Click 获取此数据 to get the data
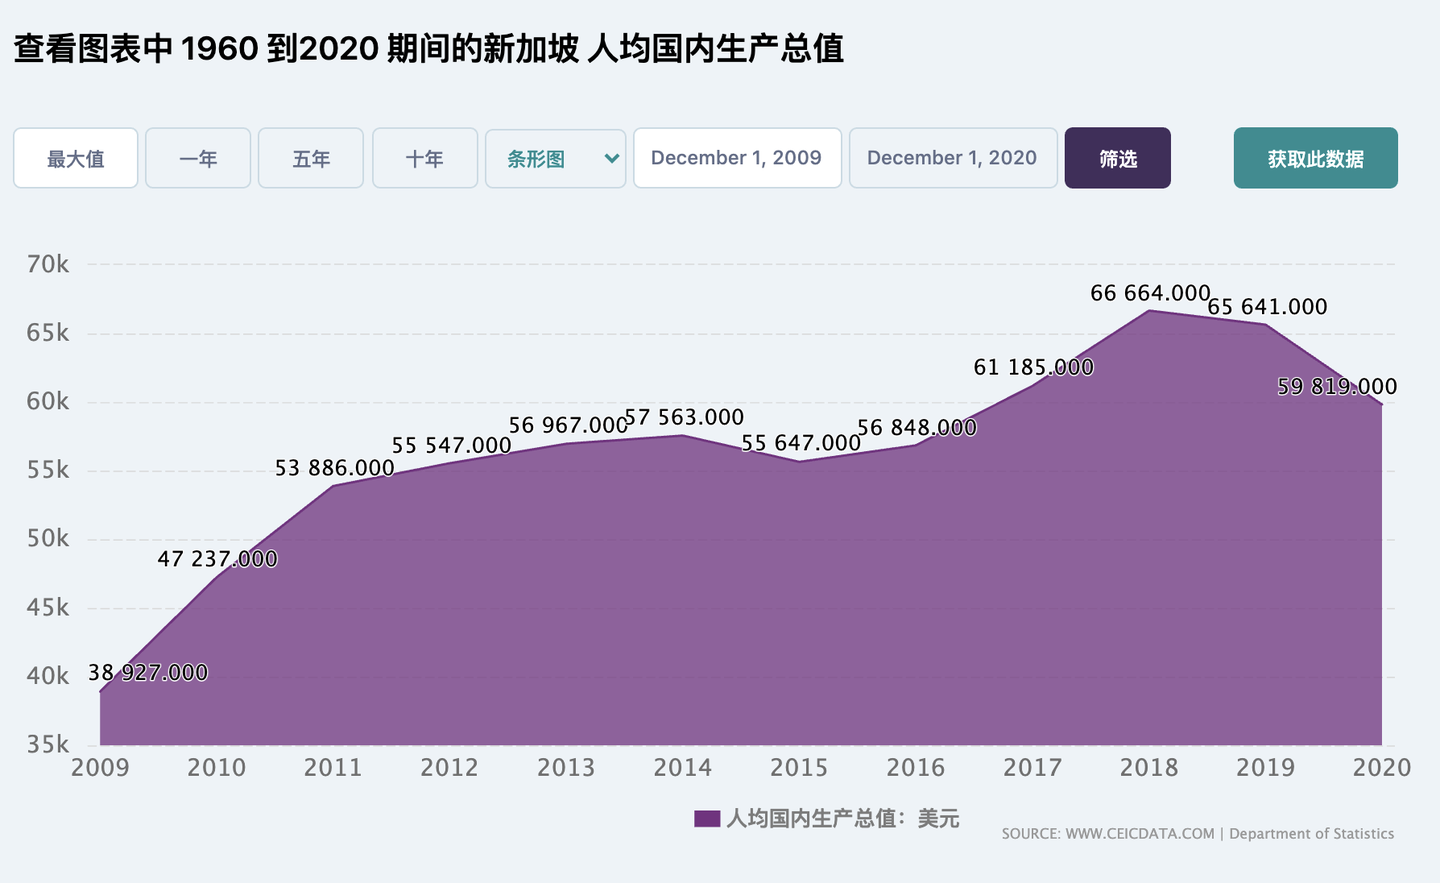This screenshot has width=1440, height=883. 1315,158
